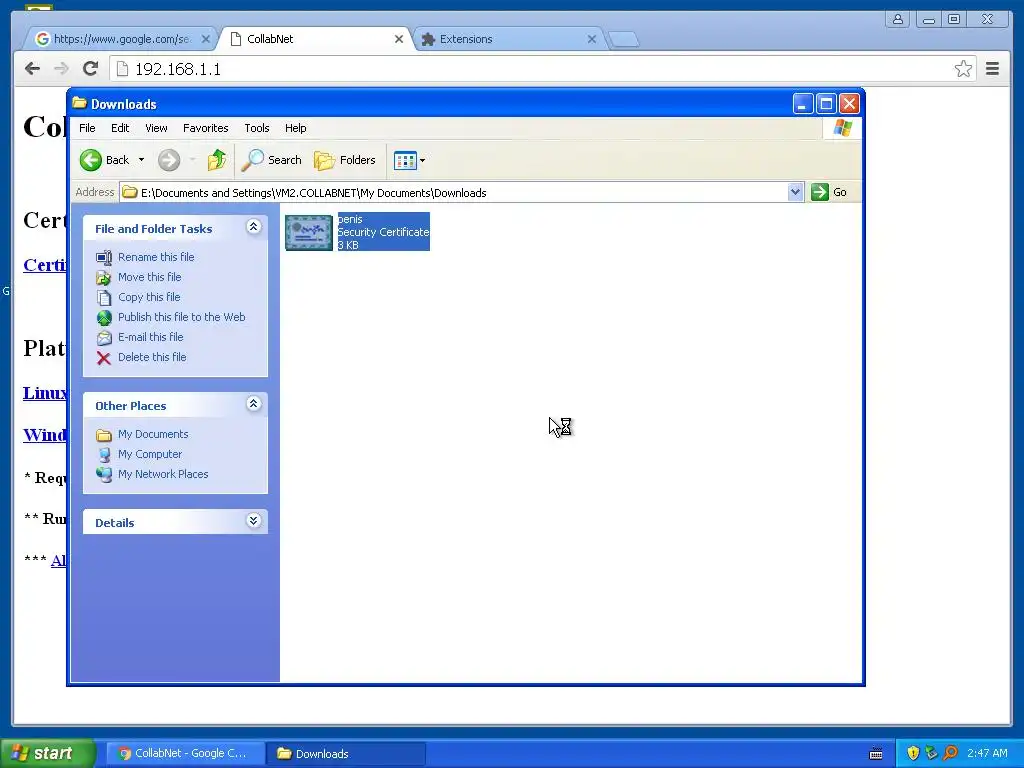Click the system clock showing 2:47 AM
This screenshot has height=768, width=1024.
(x=987, y=754)
